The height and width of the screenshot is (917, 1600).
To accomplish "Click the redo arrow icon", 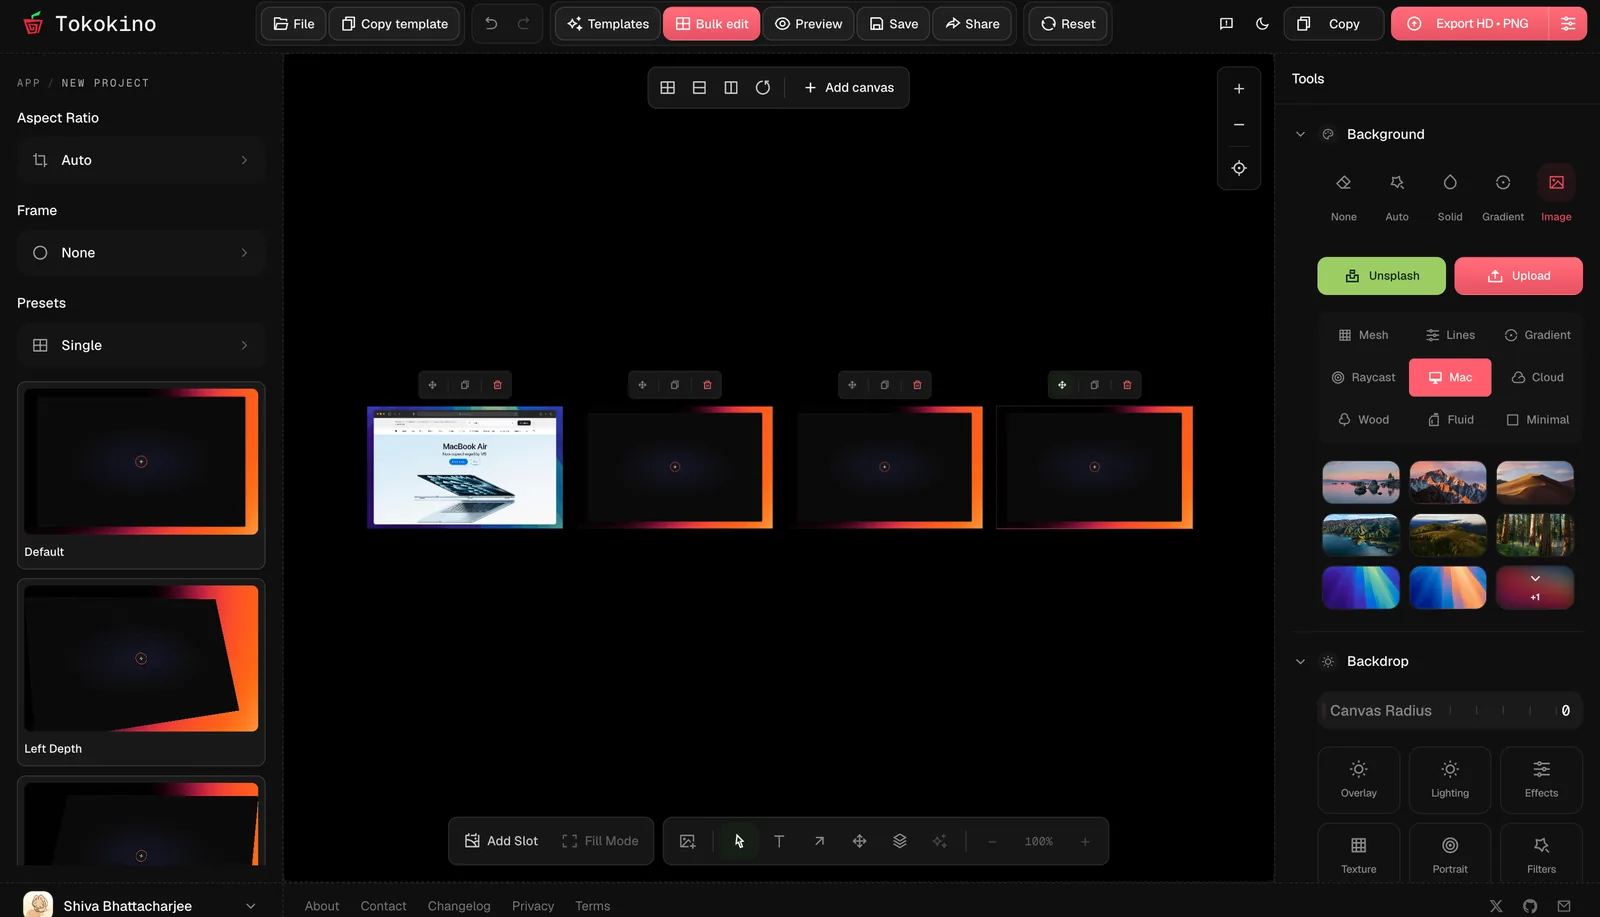I will click(x=523, y=23).
